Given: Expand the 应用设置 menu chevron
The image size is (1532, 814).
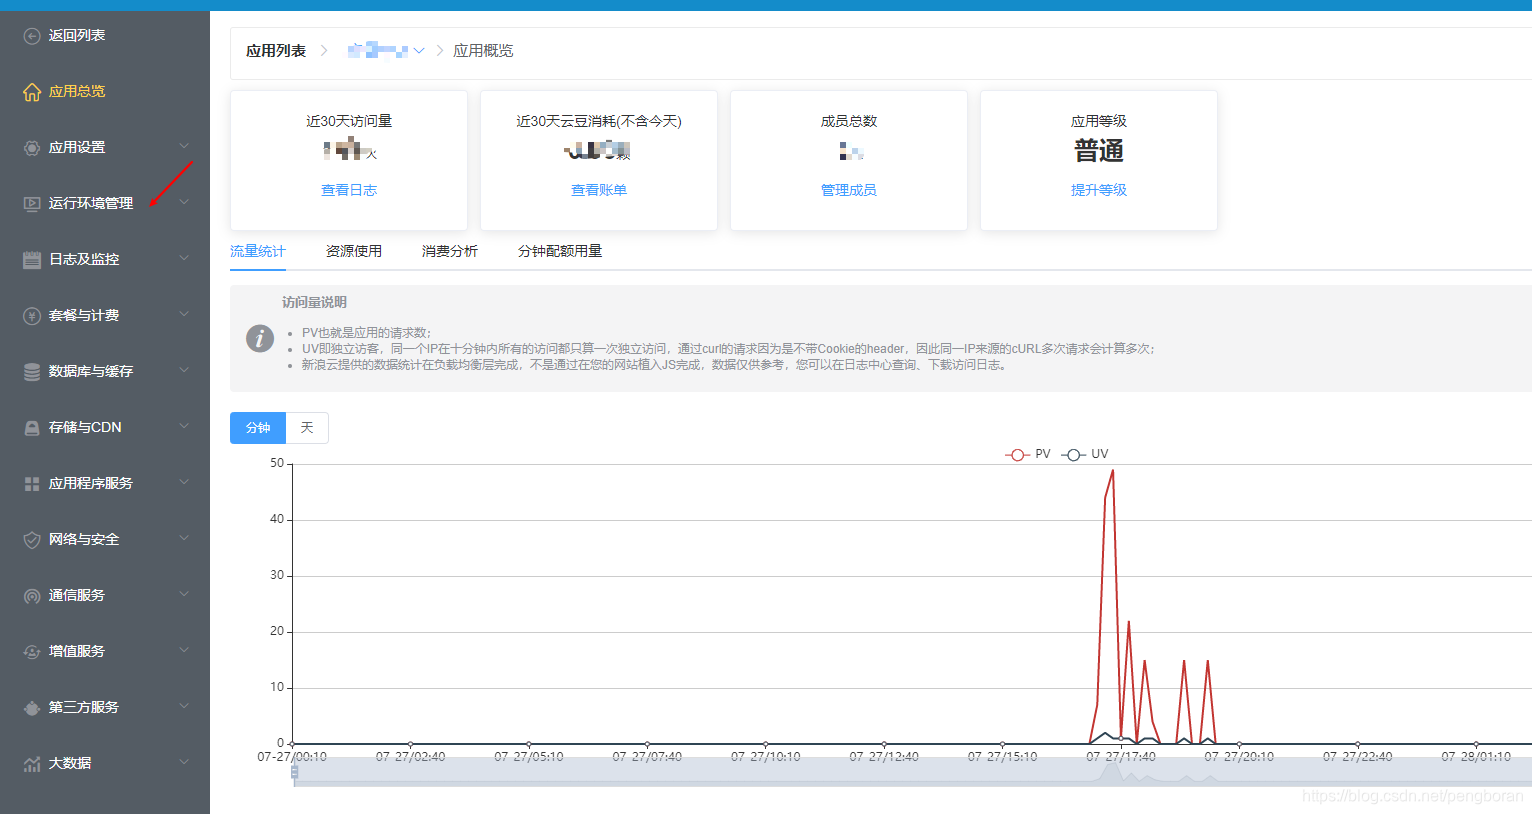Looking at the screenshot, I should tap(184, 146).
